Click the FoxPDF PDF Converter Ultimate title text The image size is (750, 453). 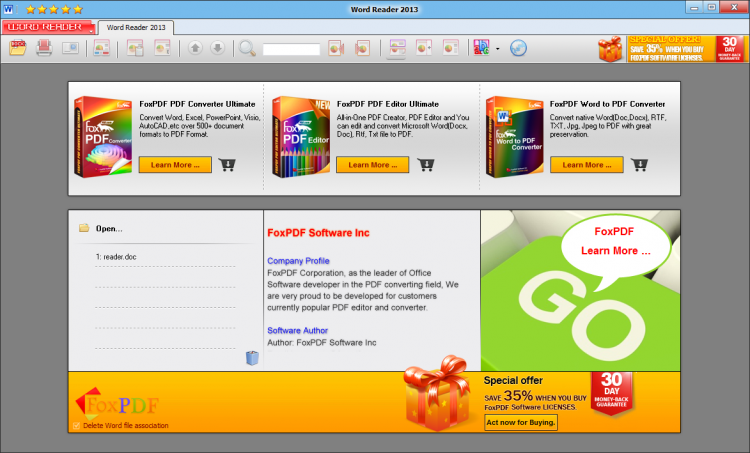click(197, 104)
